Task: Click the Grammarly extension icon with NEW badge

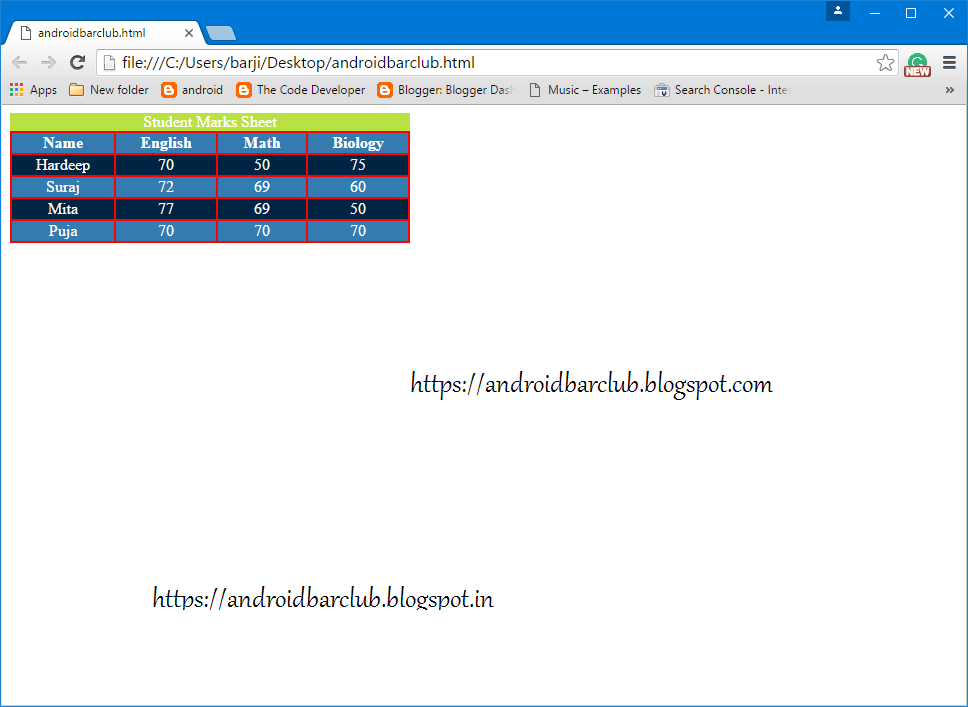Action: (917, 62)
